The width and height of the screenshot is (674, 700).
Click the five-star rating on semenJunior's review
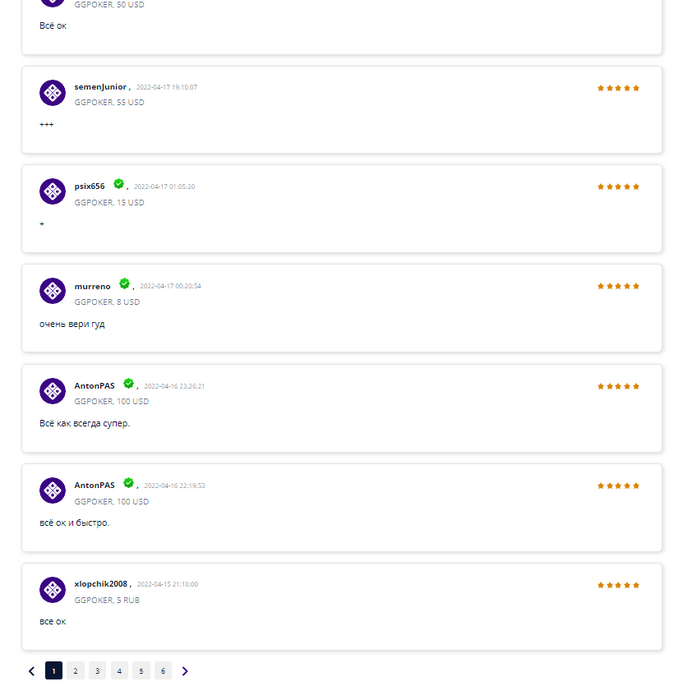(x=618, y=88)
